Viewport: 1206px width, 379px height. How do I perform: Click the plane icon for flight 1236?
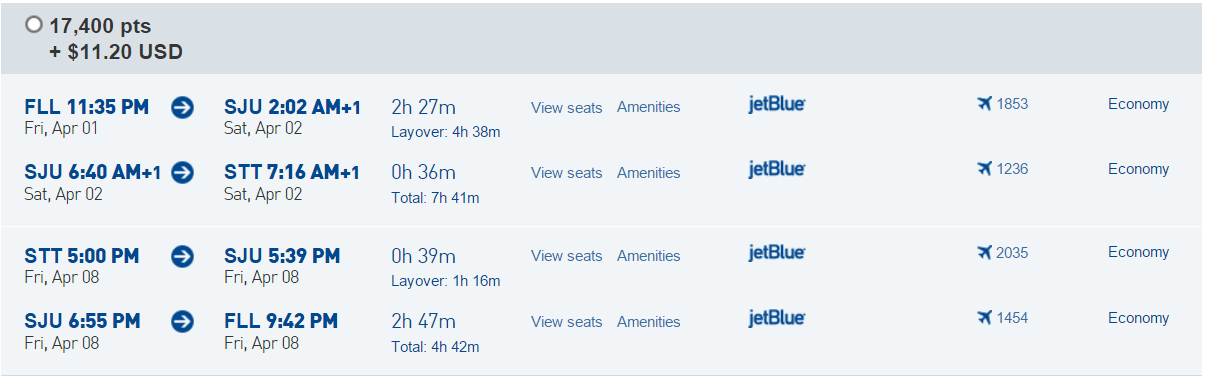click(984, 169)
